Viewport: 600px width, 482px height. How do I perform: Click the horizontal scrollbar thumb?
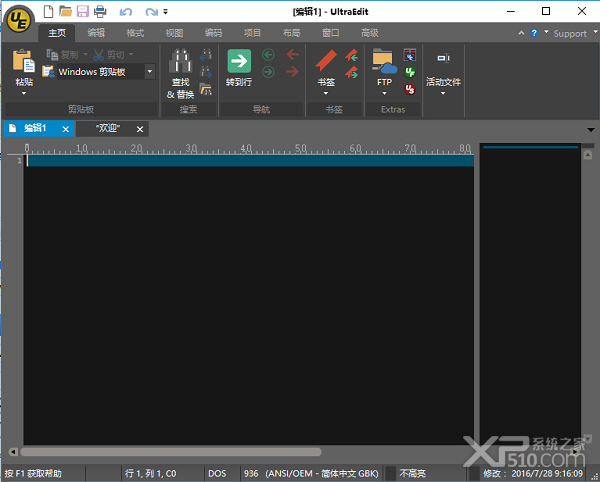(x=171, y=452)
